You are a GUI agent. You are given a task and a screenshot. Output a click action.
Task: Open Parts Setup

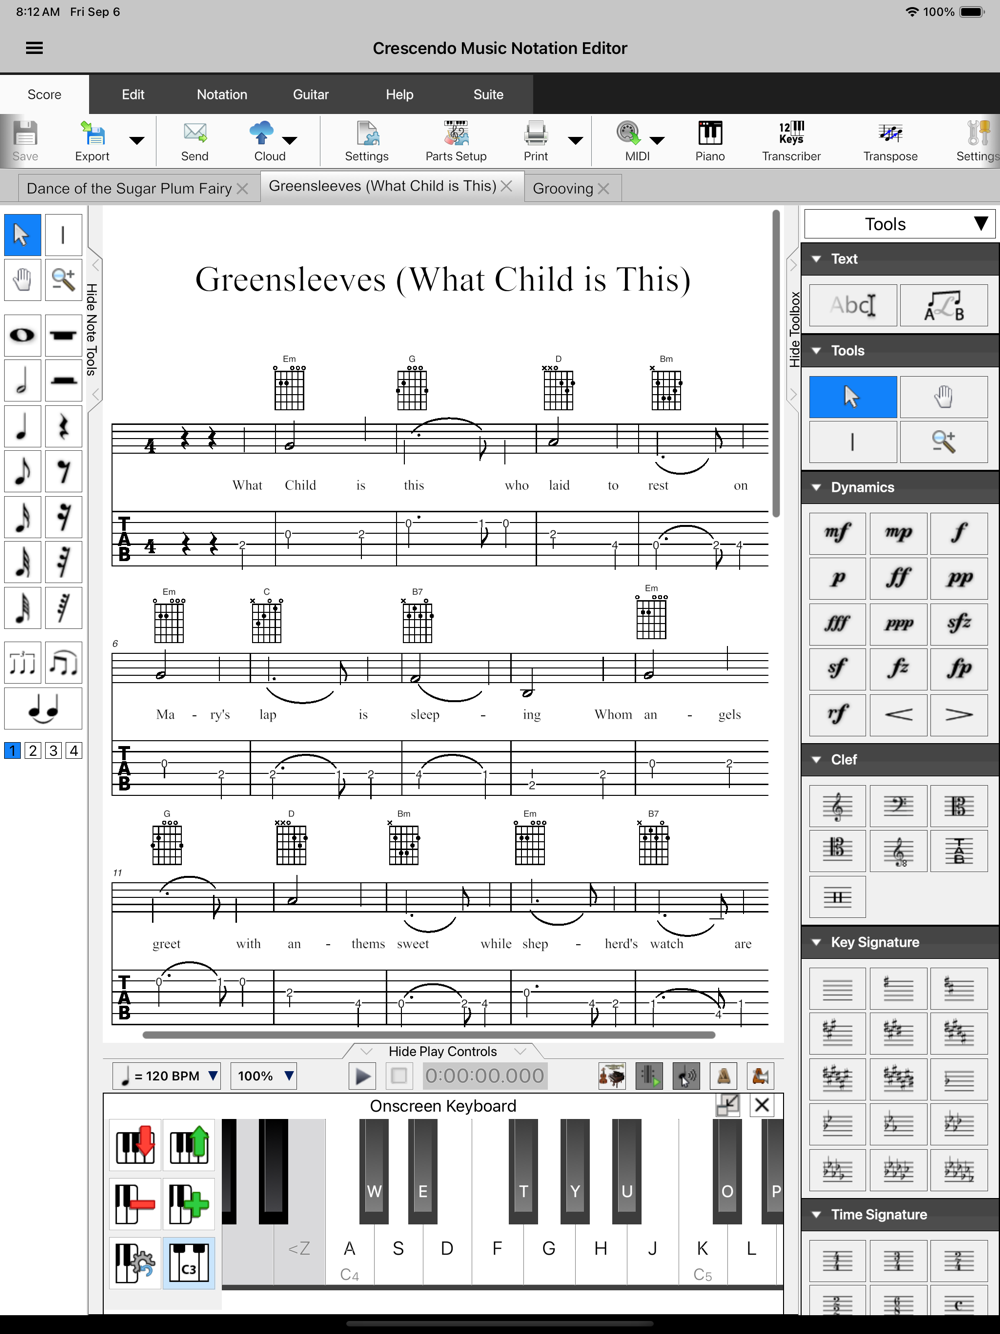456,141
